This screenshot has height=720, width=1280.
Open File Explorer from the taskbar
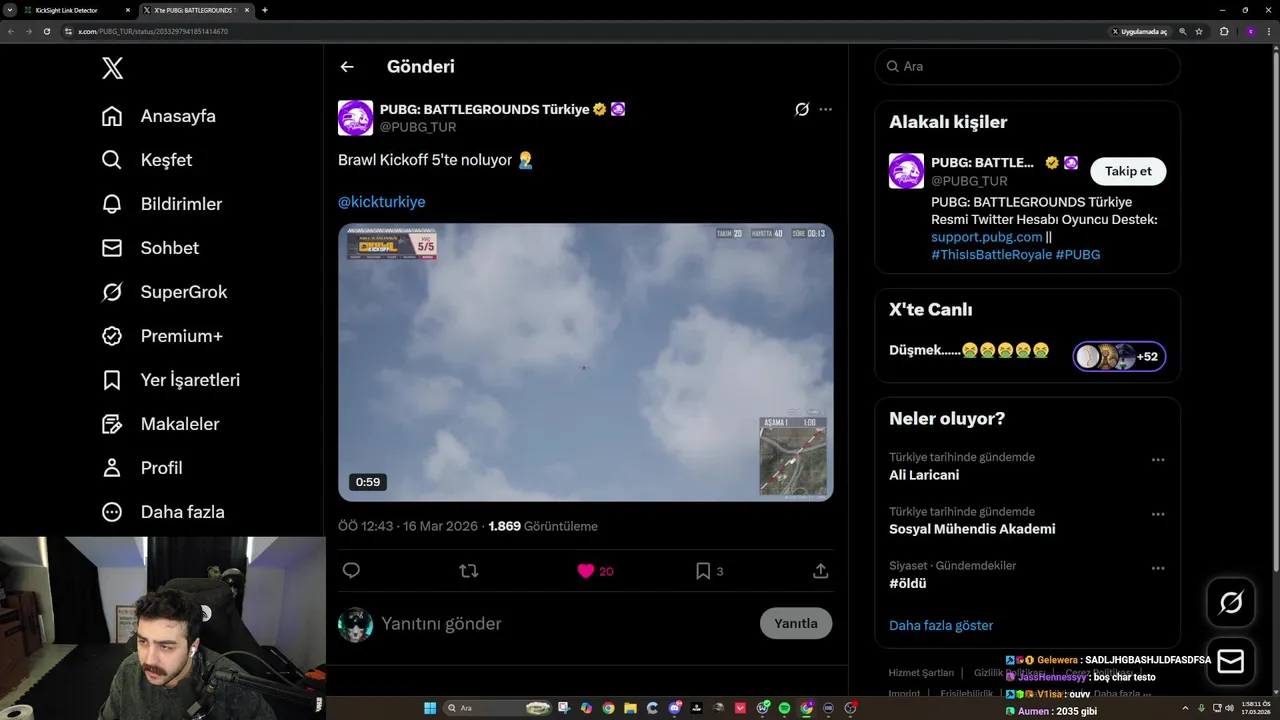point(630,708)
